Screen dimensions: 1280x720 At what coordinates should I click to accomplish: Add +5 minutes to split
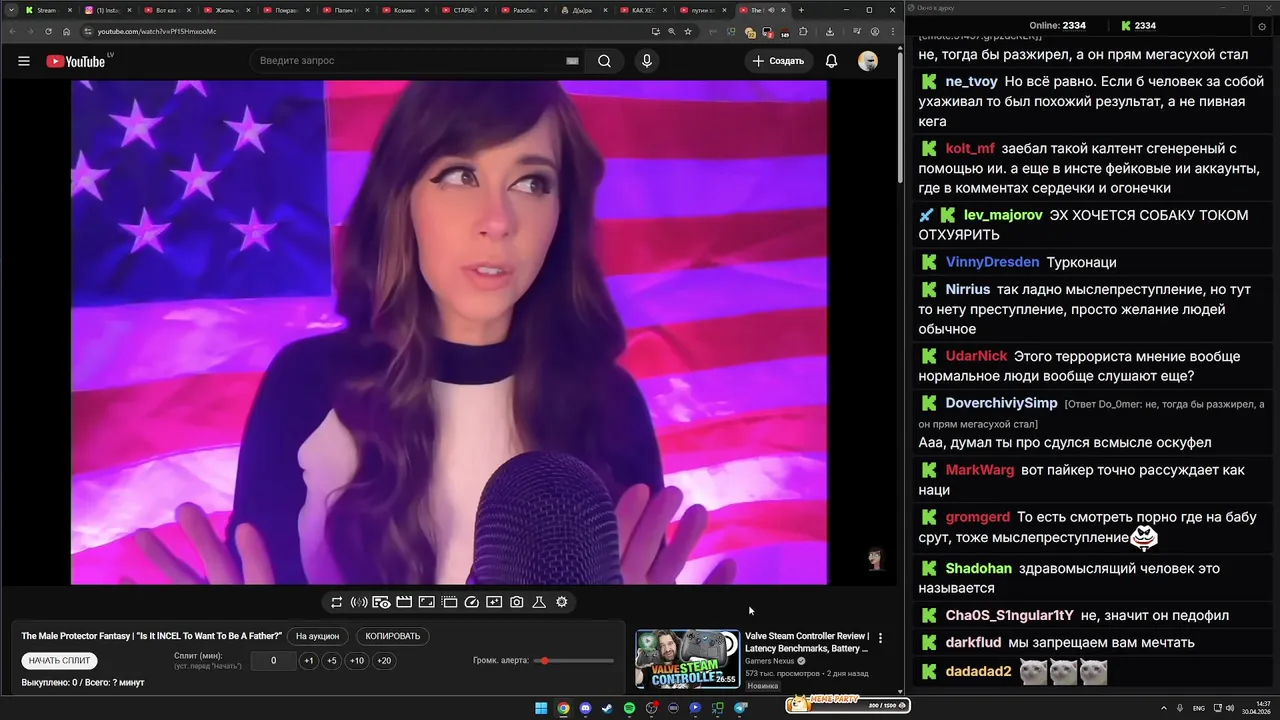click(x=332, y=661)
